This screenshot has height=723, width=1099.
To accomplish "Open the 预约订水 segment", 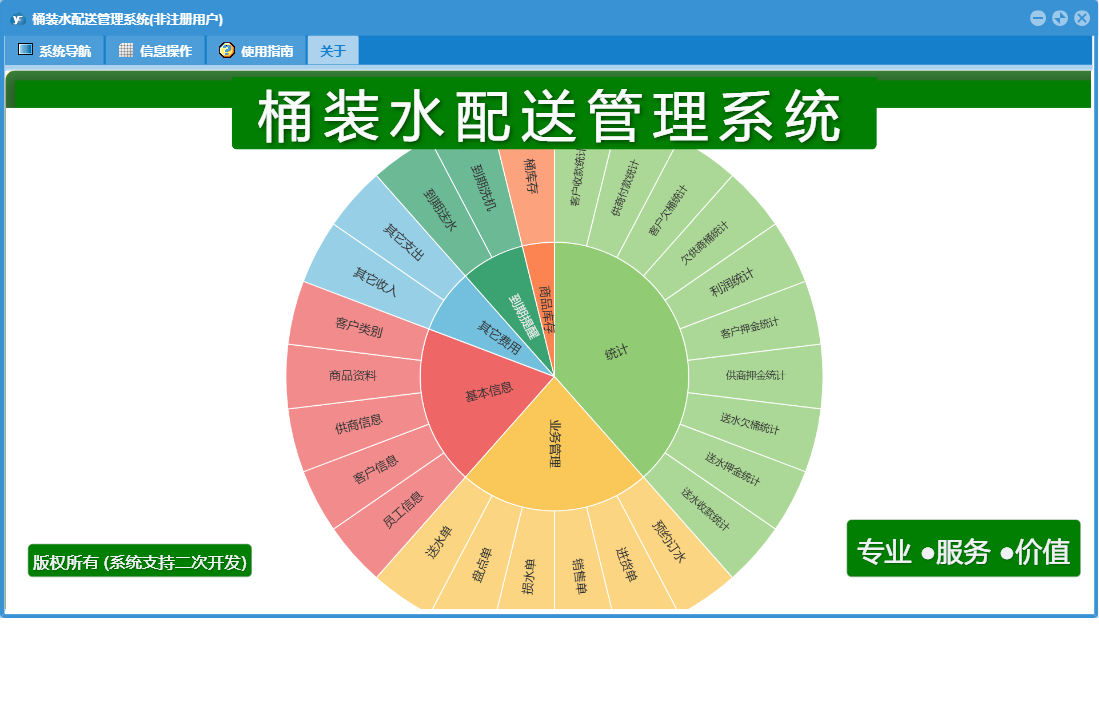I will click(x=671, y=539).
